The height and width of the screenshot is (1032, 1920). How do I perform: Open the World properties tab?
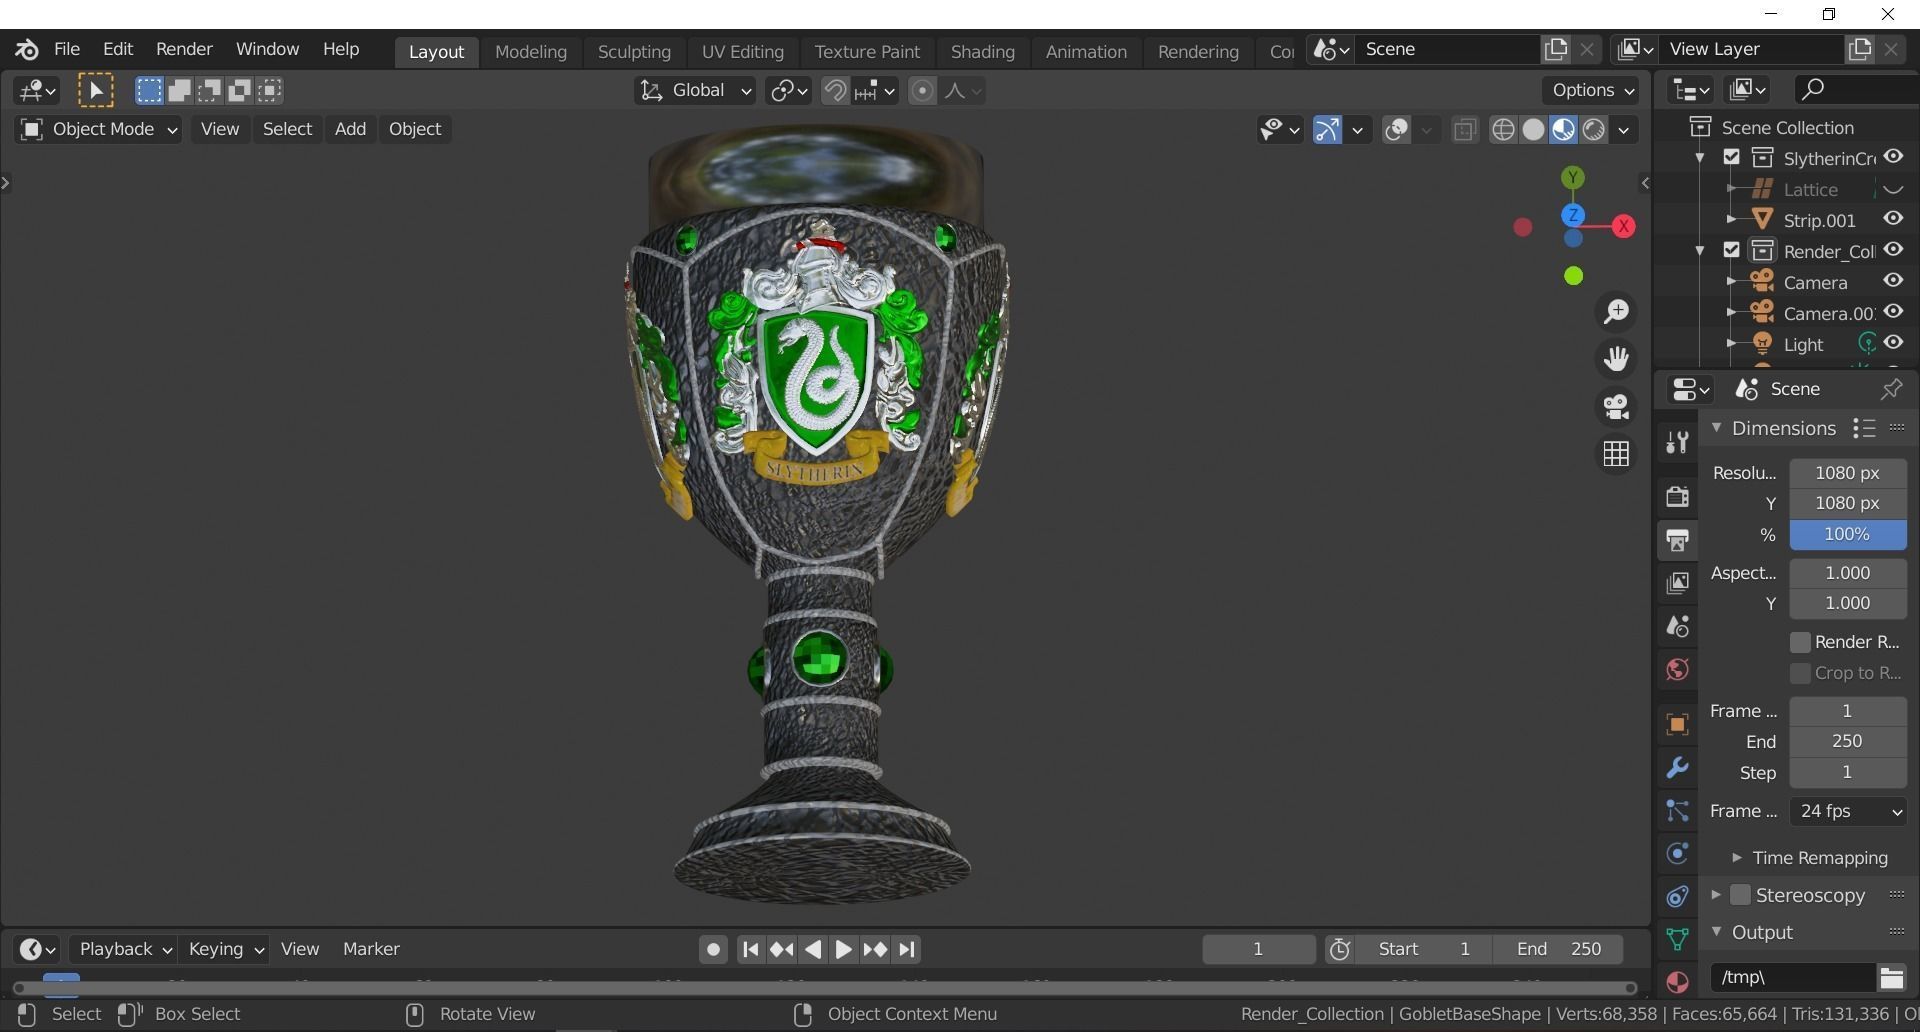point(1677,670)
